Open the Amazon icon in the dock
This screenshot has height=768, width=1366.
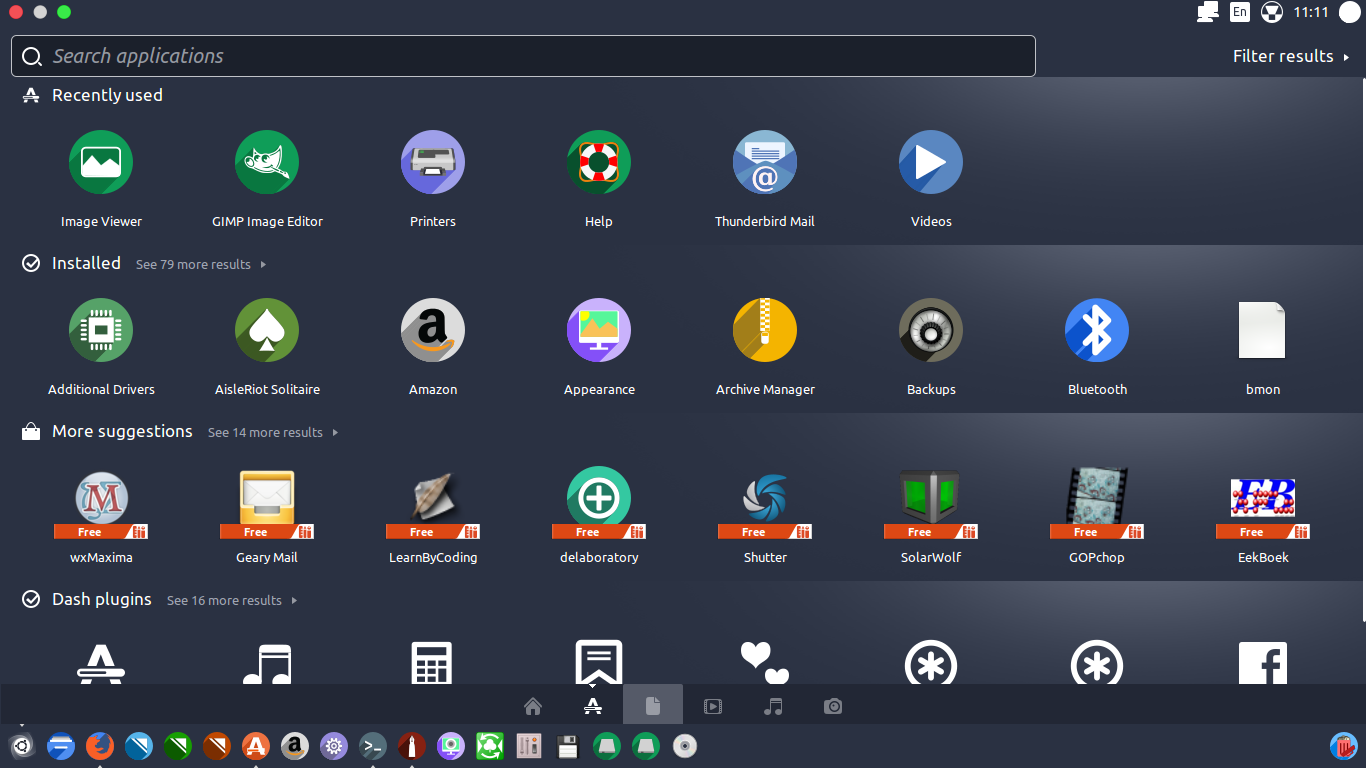295,746
